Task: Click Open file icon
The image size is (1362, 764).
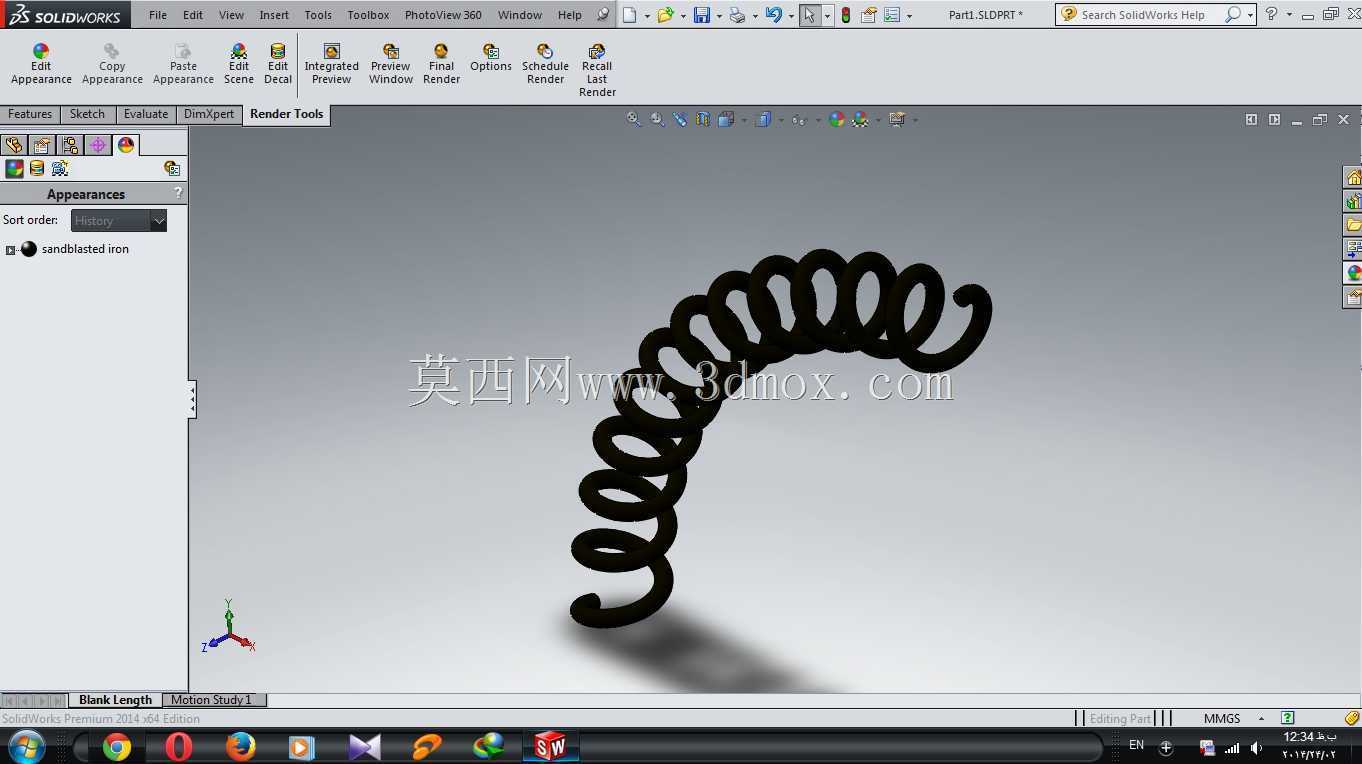Action: click(x=665, y=15)
